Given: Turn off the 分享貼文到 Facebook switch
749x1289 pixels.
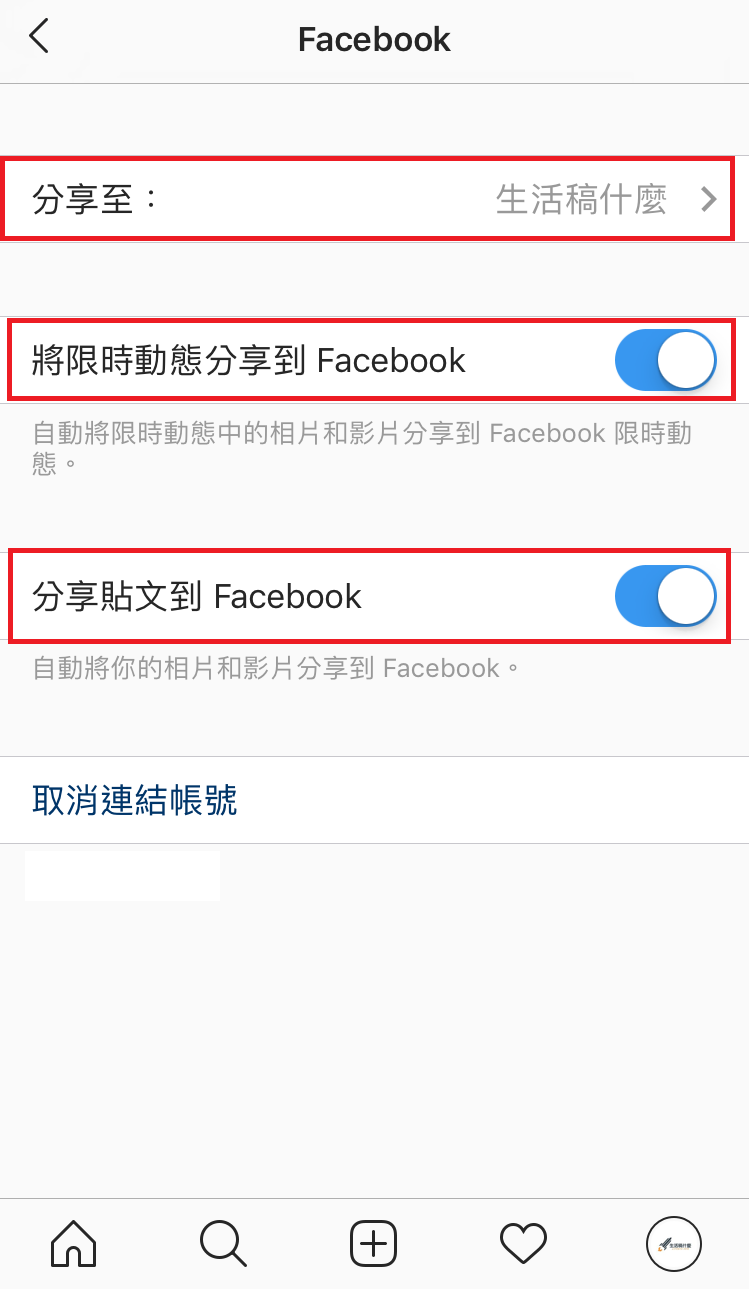Looking at the screenshot, I should pyautogui.click(x=665, y=596).
